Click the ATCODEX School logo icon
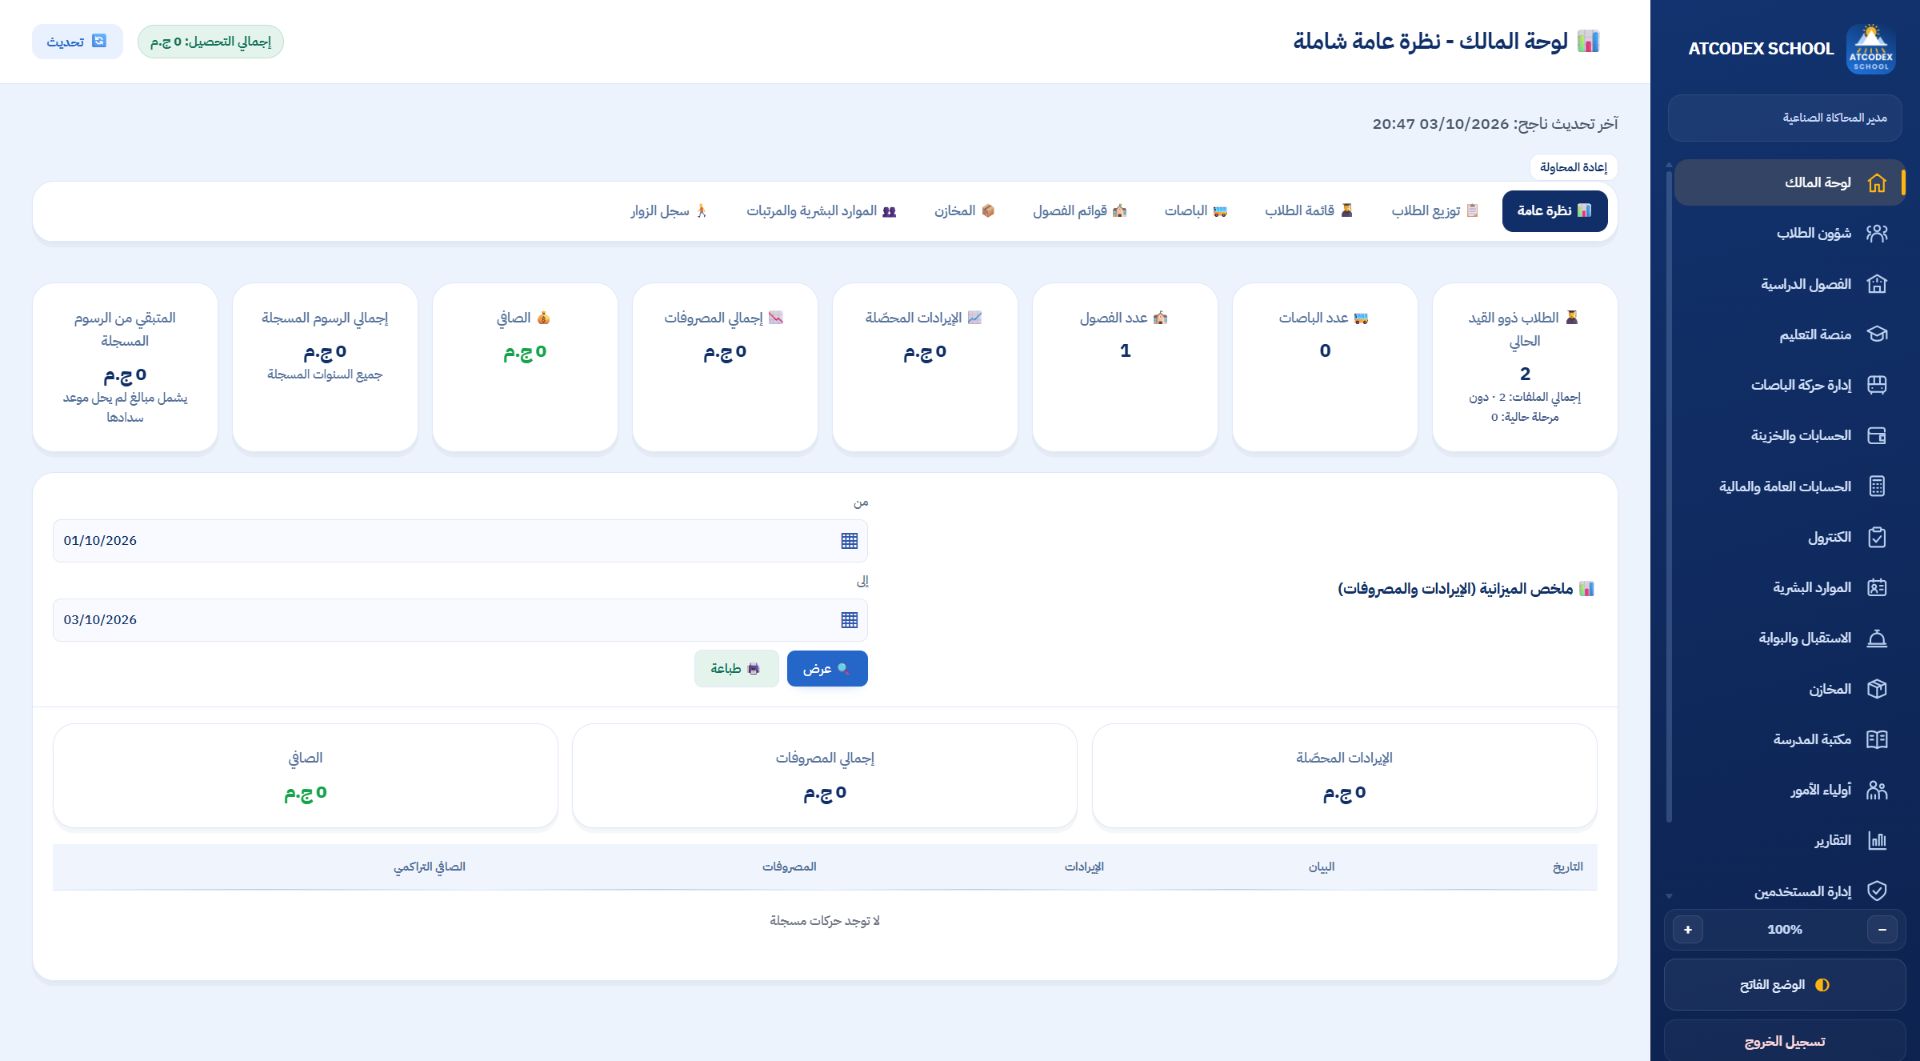The width and height of the screenshot is (1920, 1061). pos(1870,49)
